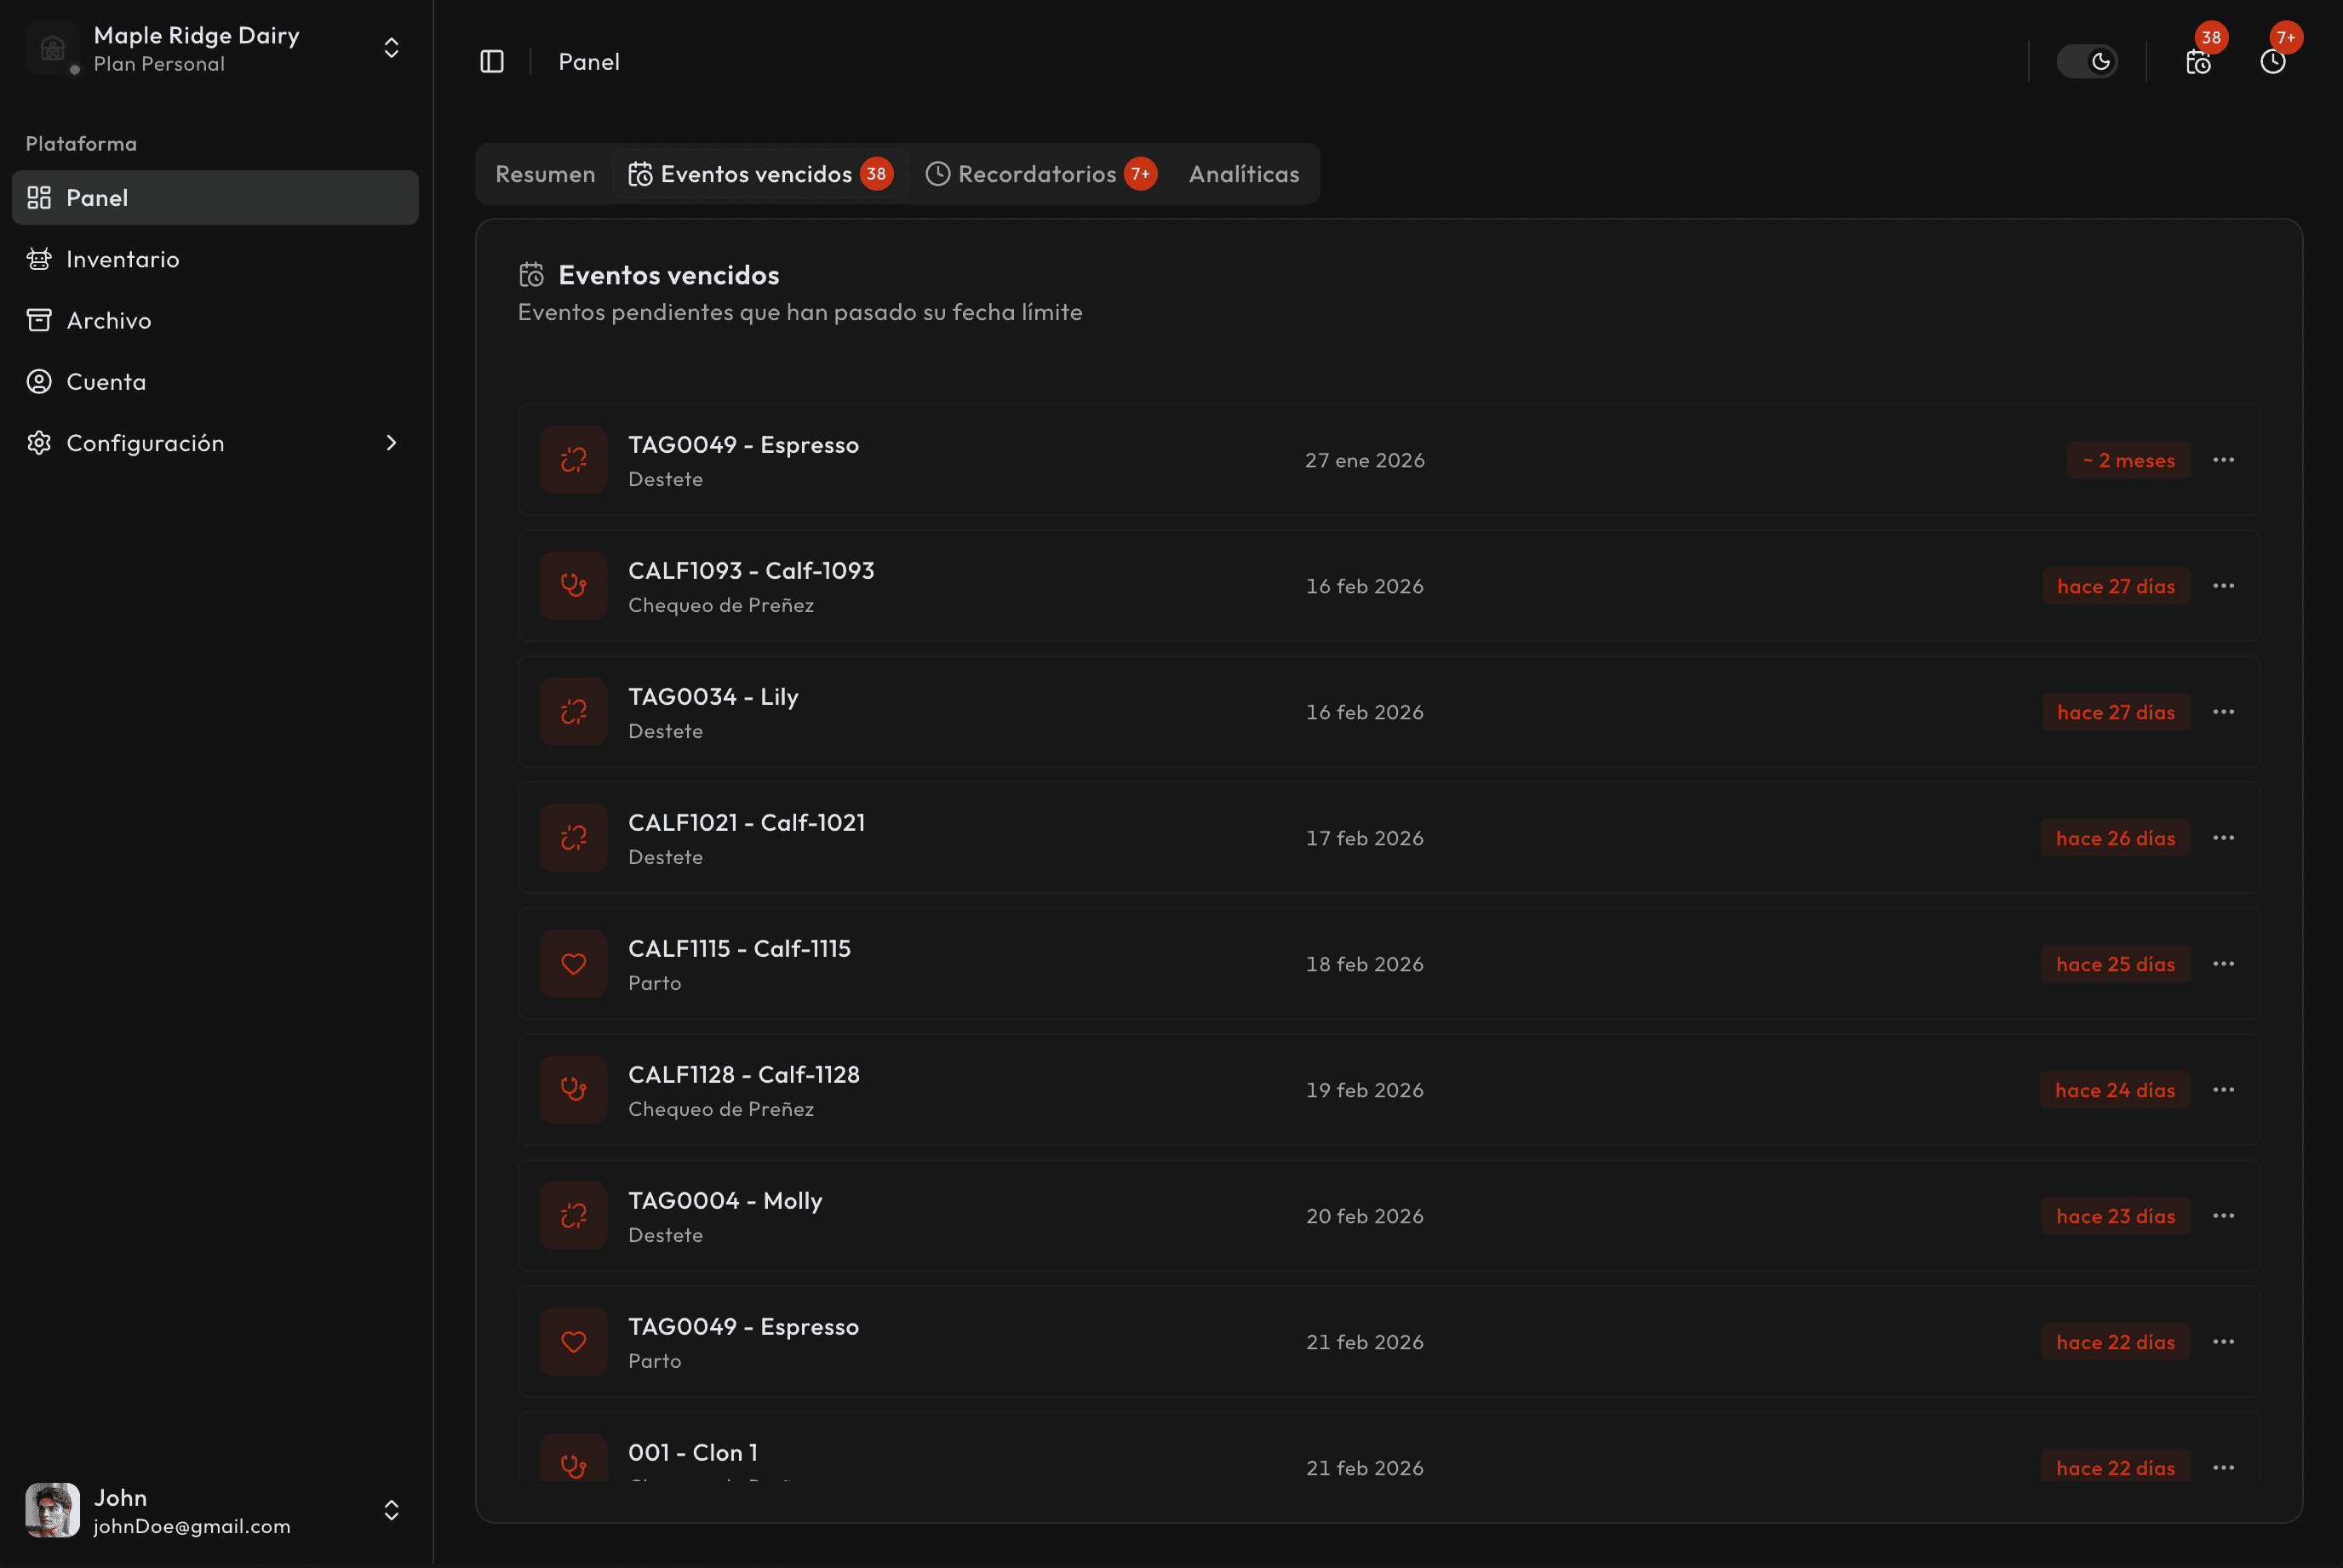2343x1568 pixels.
Task: Select the Resumen tab
Action: tap(545, 174)
